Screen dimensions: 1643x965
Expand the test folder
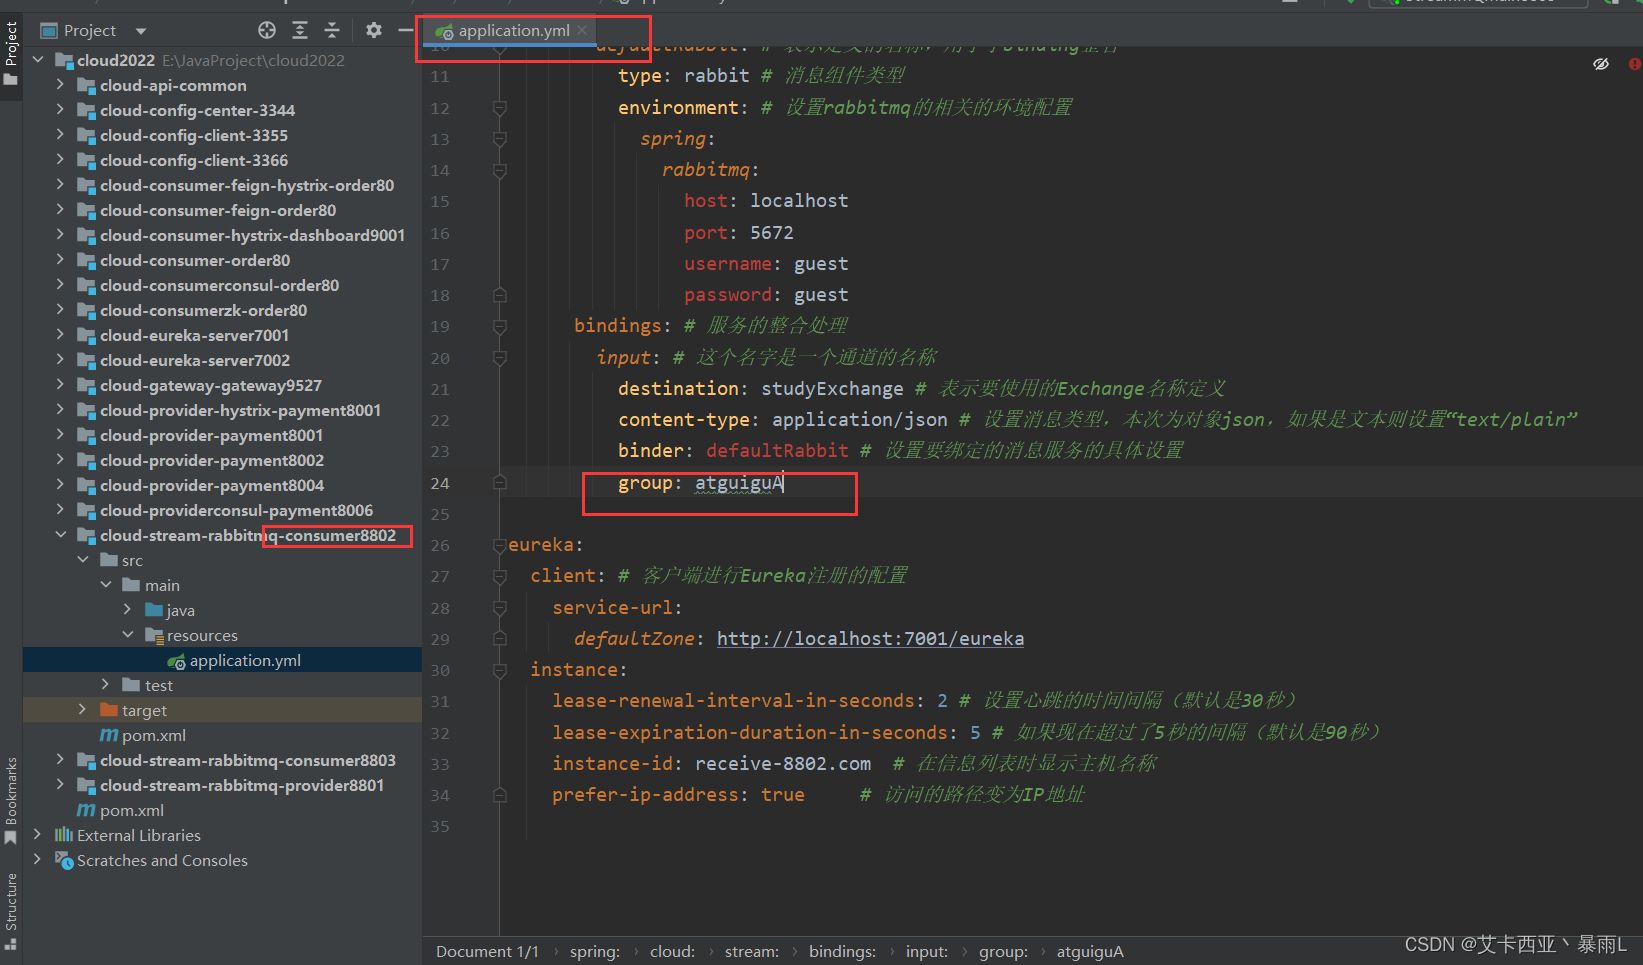click(x=105, y=685)
